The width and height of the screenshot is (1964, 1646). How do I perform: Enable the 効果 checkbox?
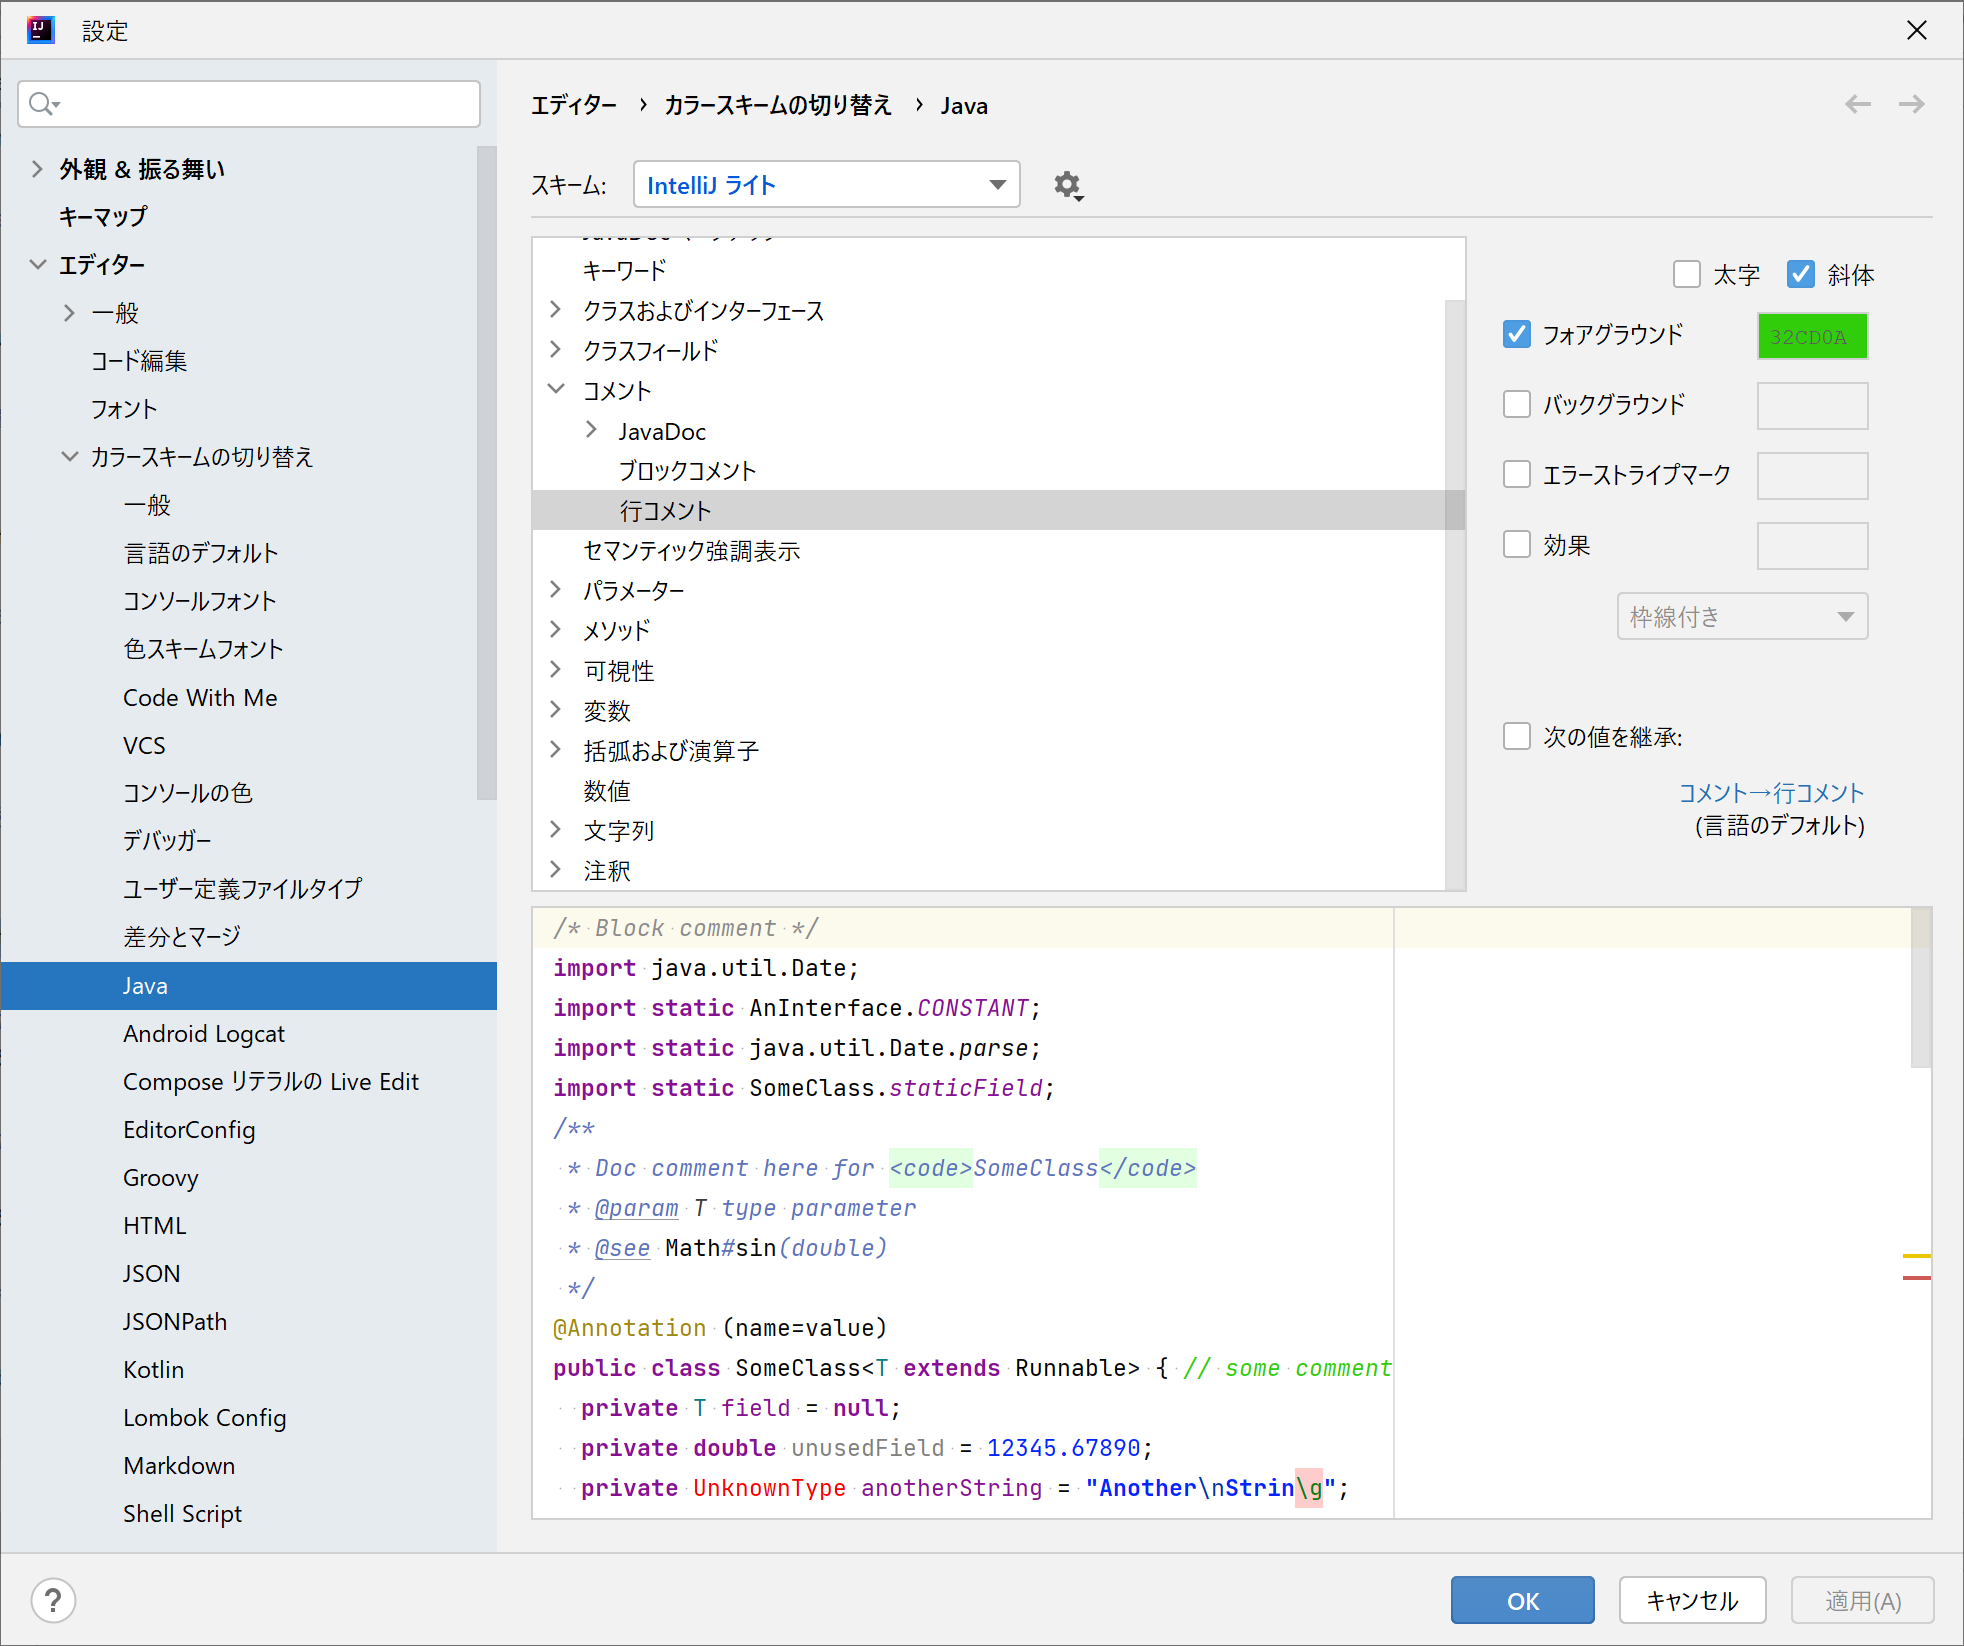(1516, 544)
